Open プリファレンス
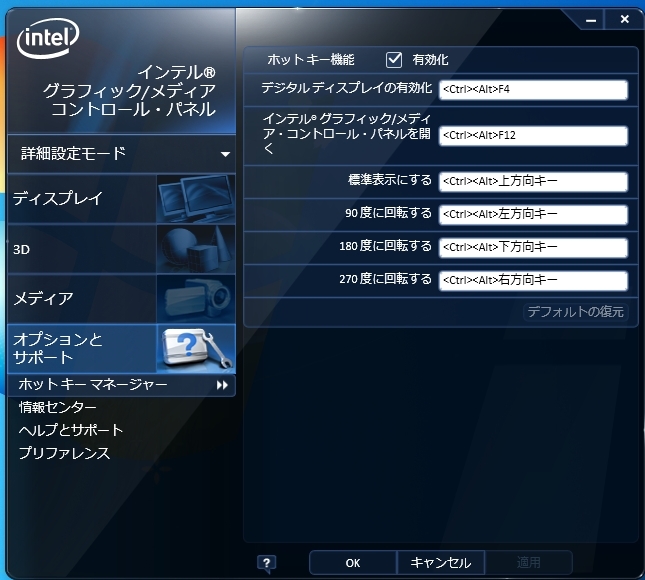This screenshot has height=580, width=645. click(x=64, y=453)
